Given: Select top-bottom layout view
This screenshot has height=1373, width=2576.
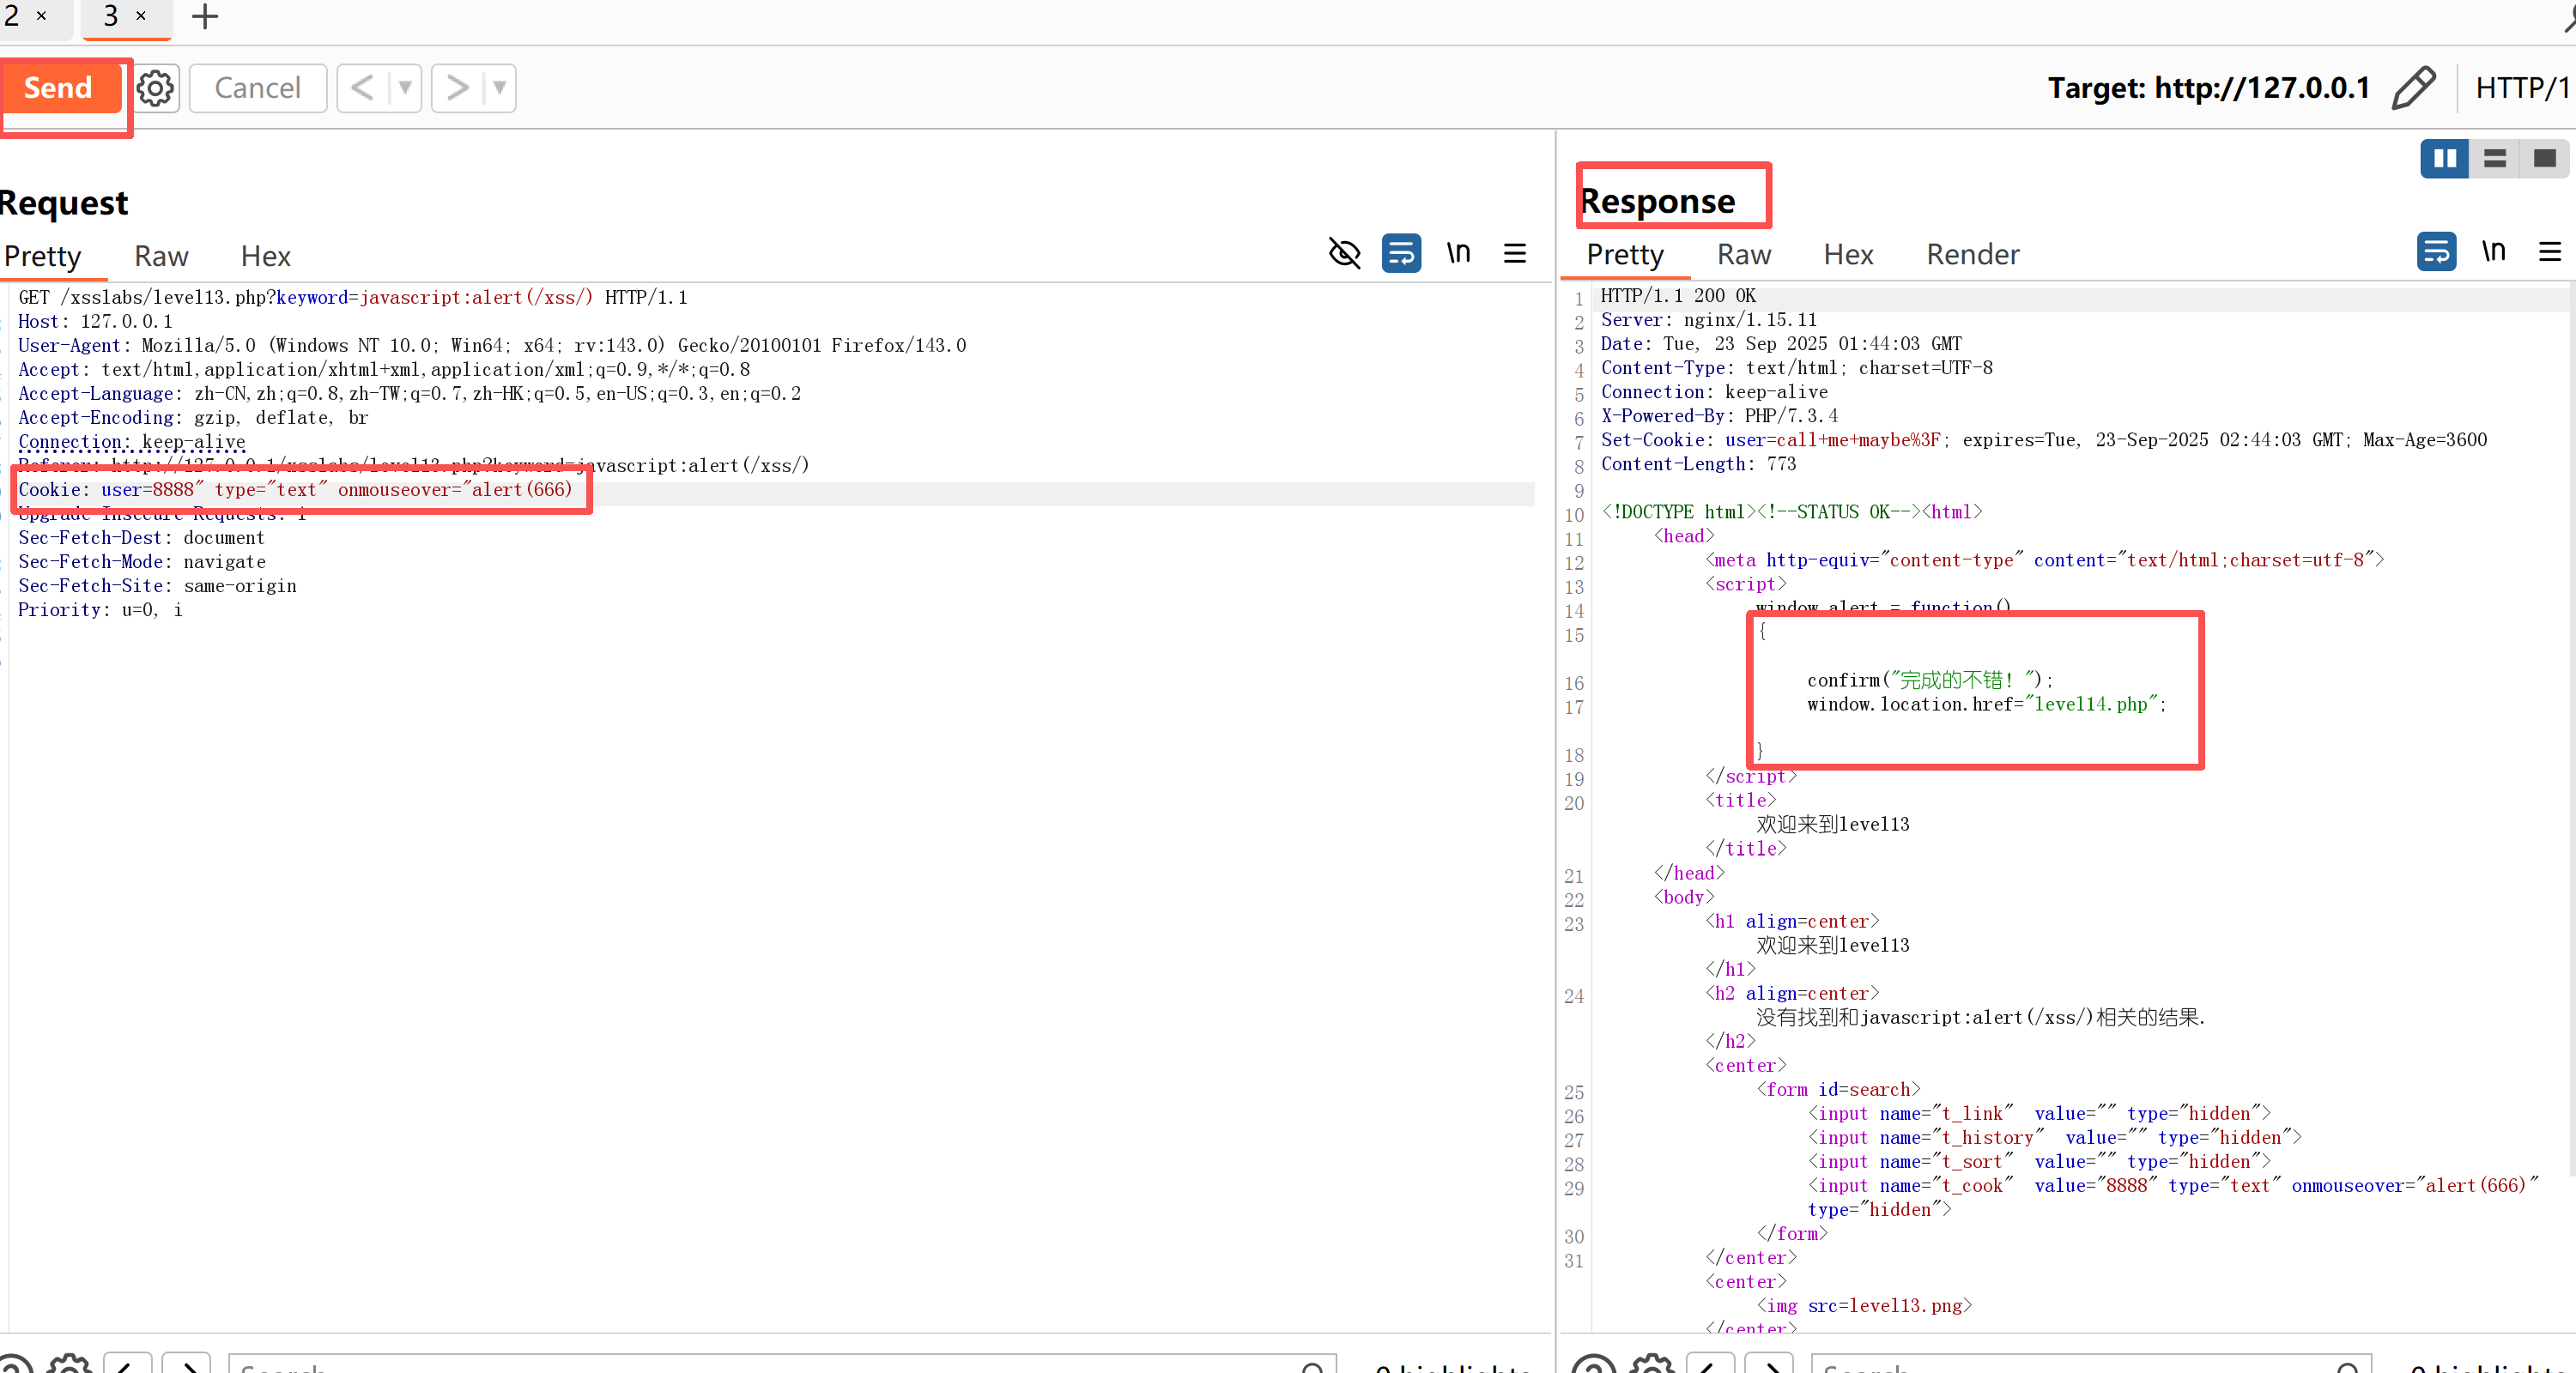Looking at the screenshot, I should (x=2495, y=158).
